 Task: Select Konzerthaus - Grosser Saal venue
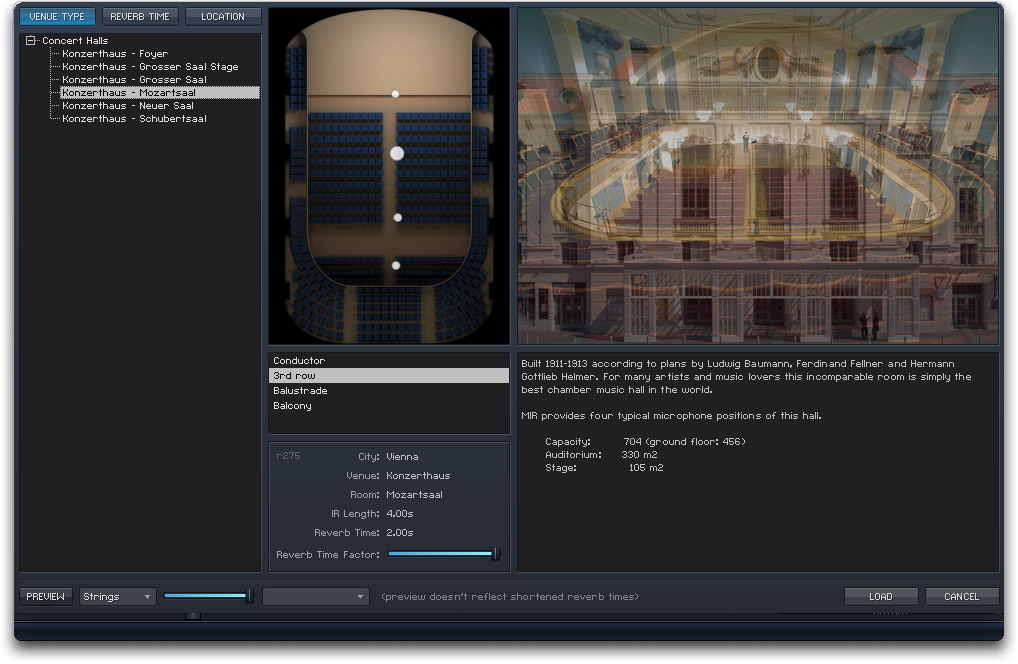[x=134, y=80]
